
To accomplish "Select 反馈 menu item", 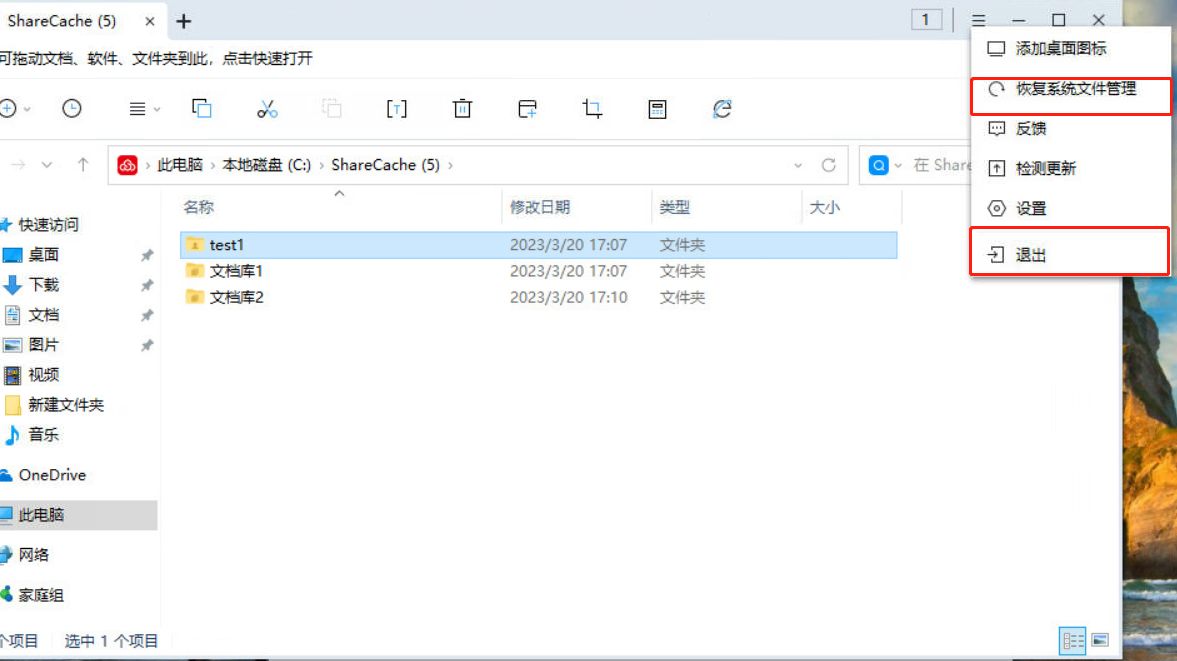I will pyautogui.click(x=1070, y=128).
